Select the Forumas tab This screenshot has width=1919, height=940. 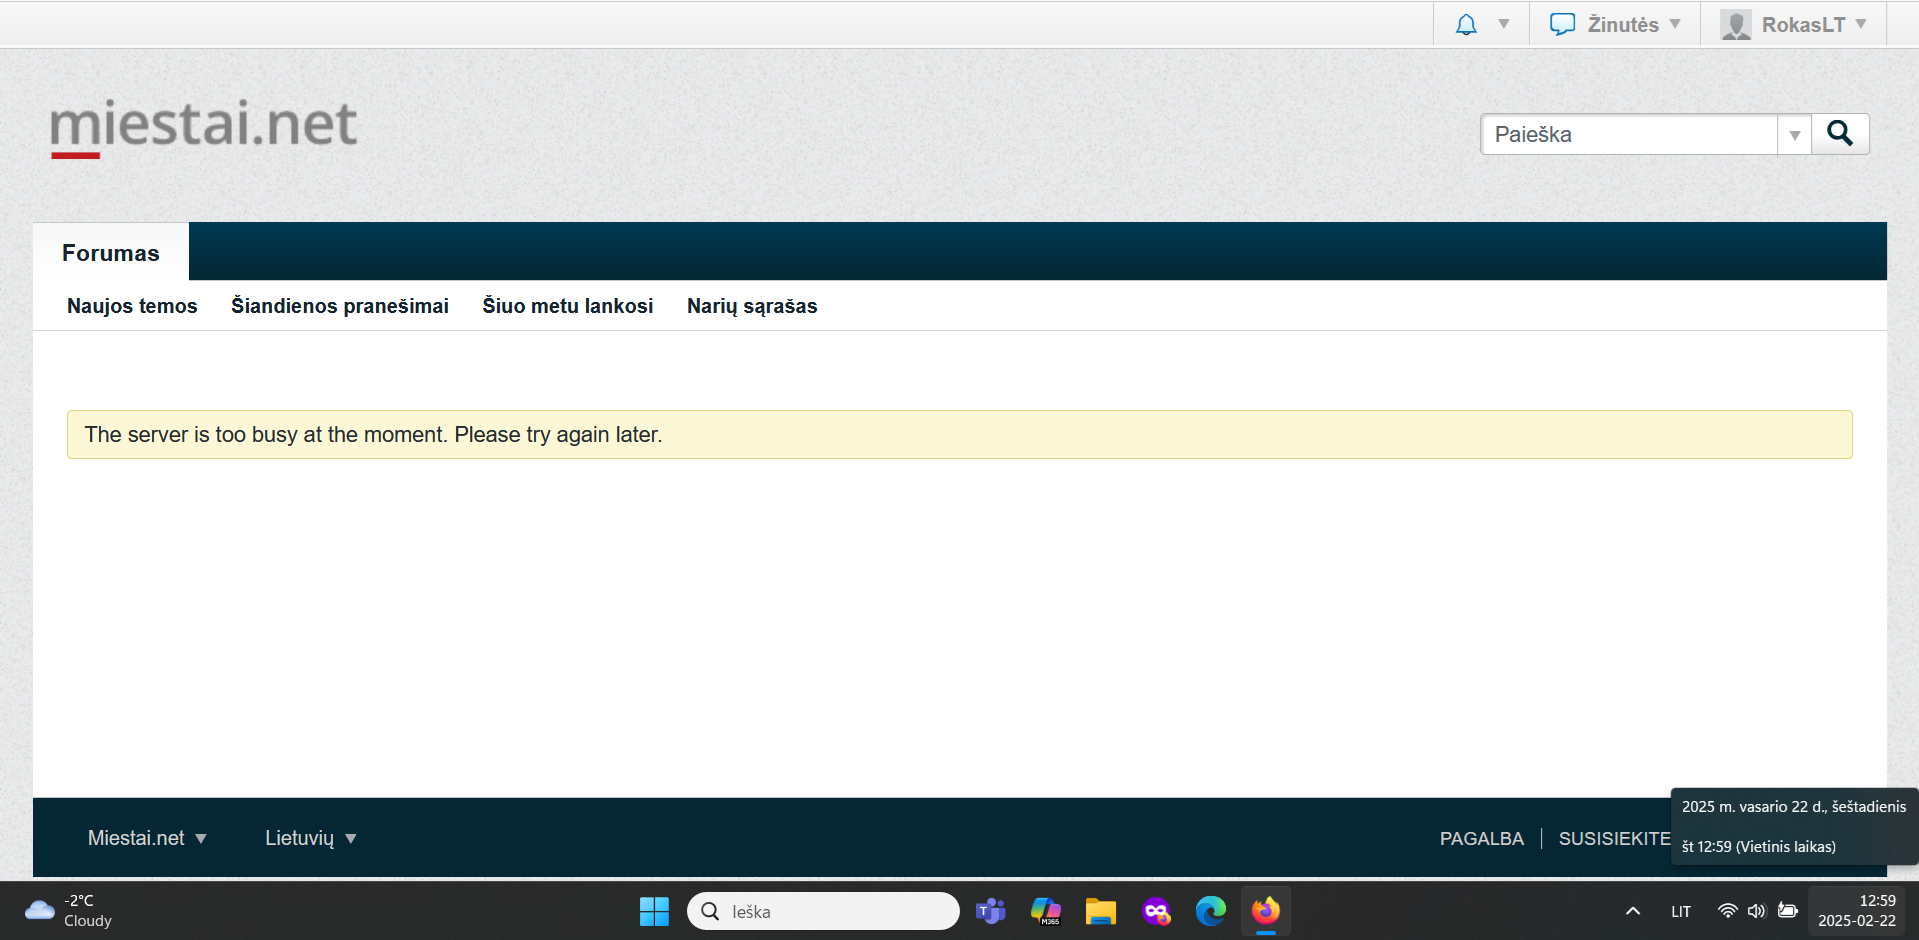pyautogui.click(x=111, y=253)
